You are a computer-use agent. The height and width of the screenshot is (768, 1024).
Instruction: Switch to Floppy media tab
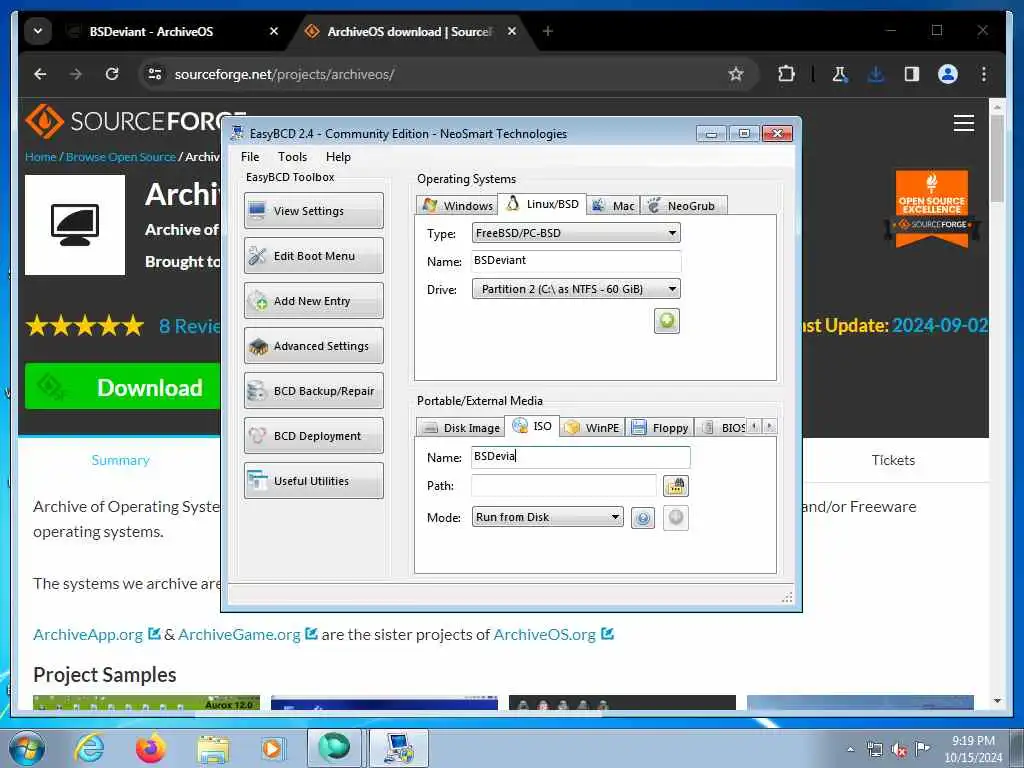[x=660, y=428]
